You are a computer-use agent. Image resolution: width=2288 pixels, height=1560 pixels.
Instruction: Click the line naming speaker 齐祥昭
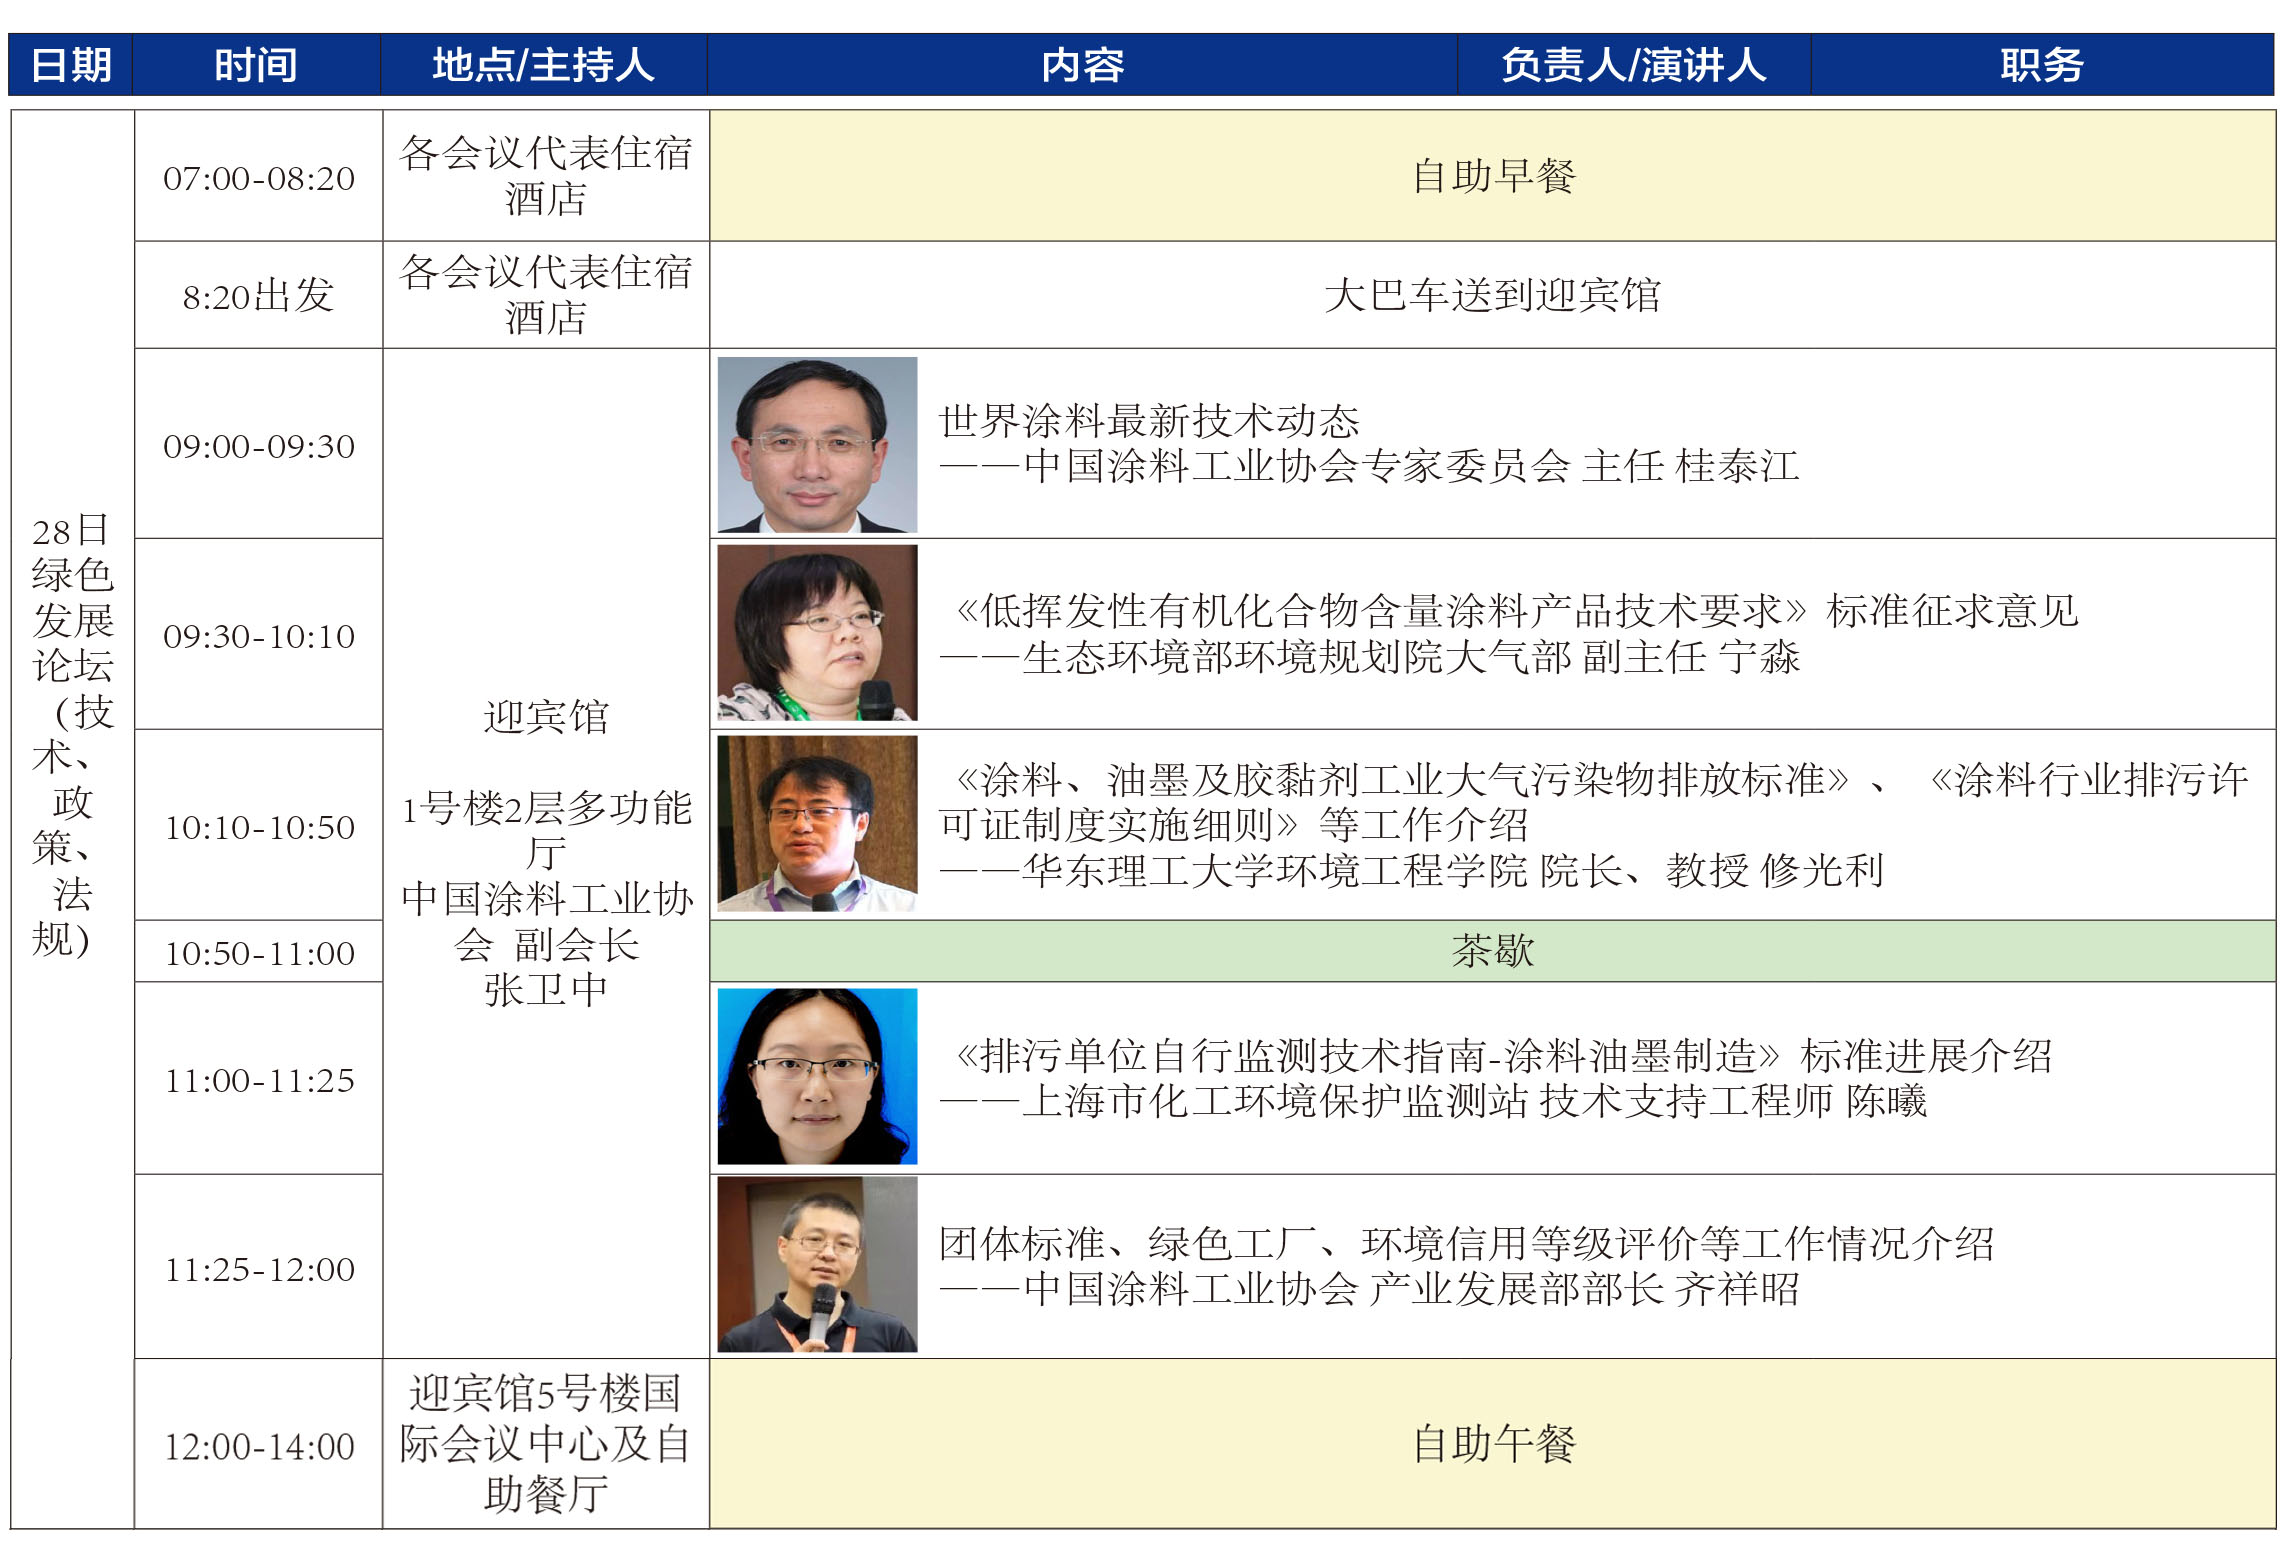pos(1369,1288)
